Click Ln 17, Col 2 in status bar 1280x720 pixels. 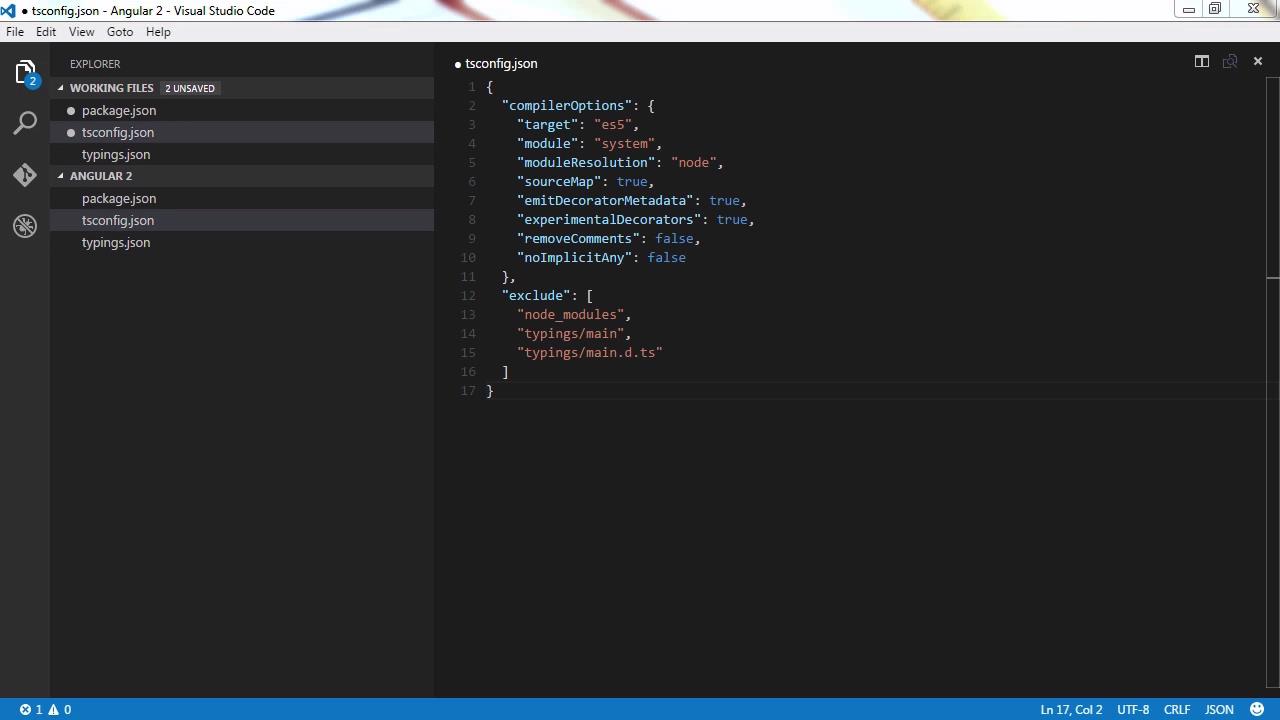click(1071, 709)
